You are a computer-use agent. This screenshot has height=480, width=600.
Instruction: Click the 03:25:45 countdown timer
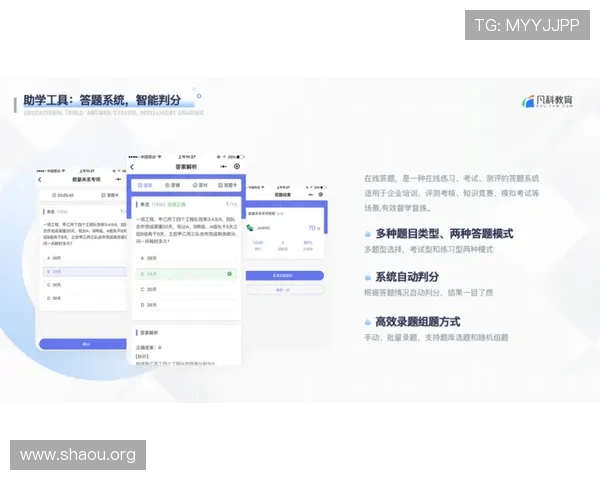coord(65,195)
